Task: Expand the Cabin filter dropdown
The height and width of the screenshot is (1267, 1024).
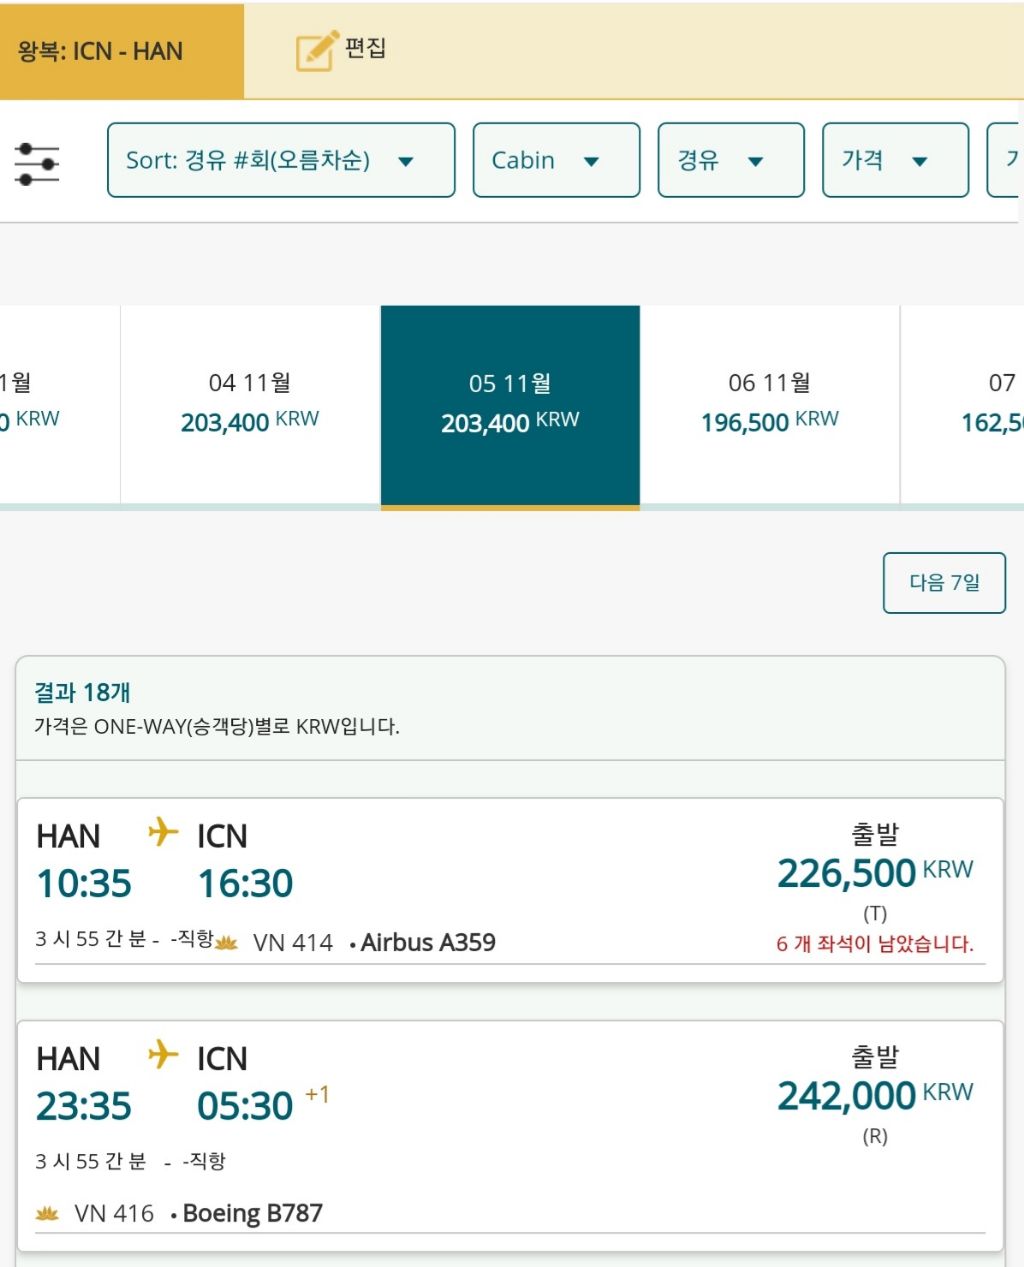Action: pyautogui.click(x=556, y=160)
